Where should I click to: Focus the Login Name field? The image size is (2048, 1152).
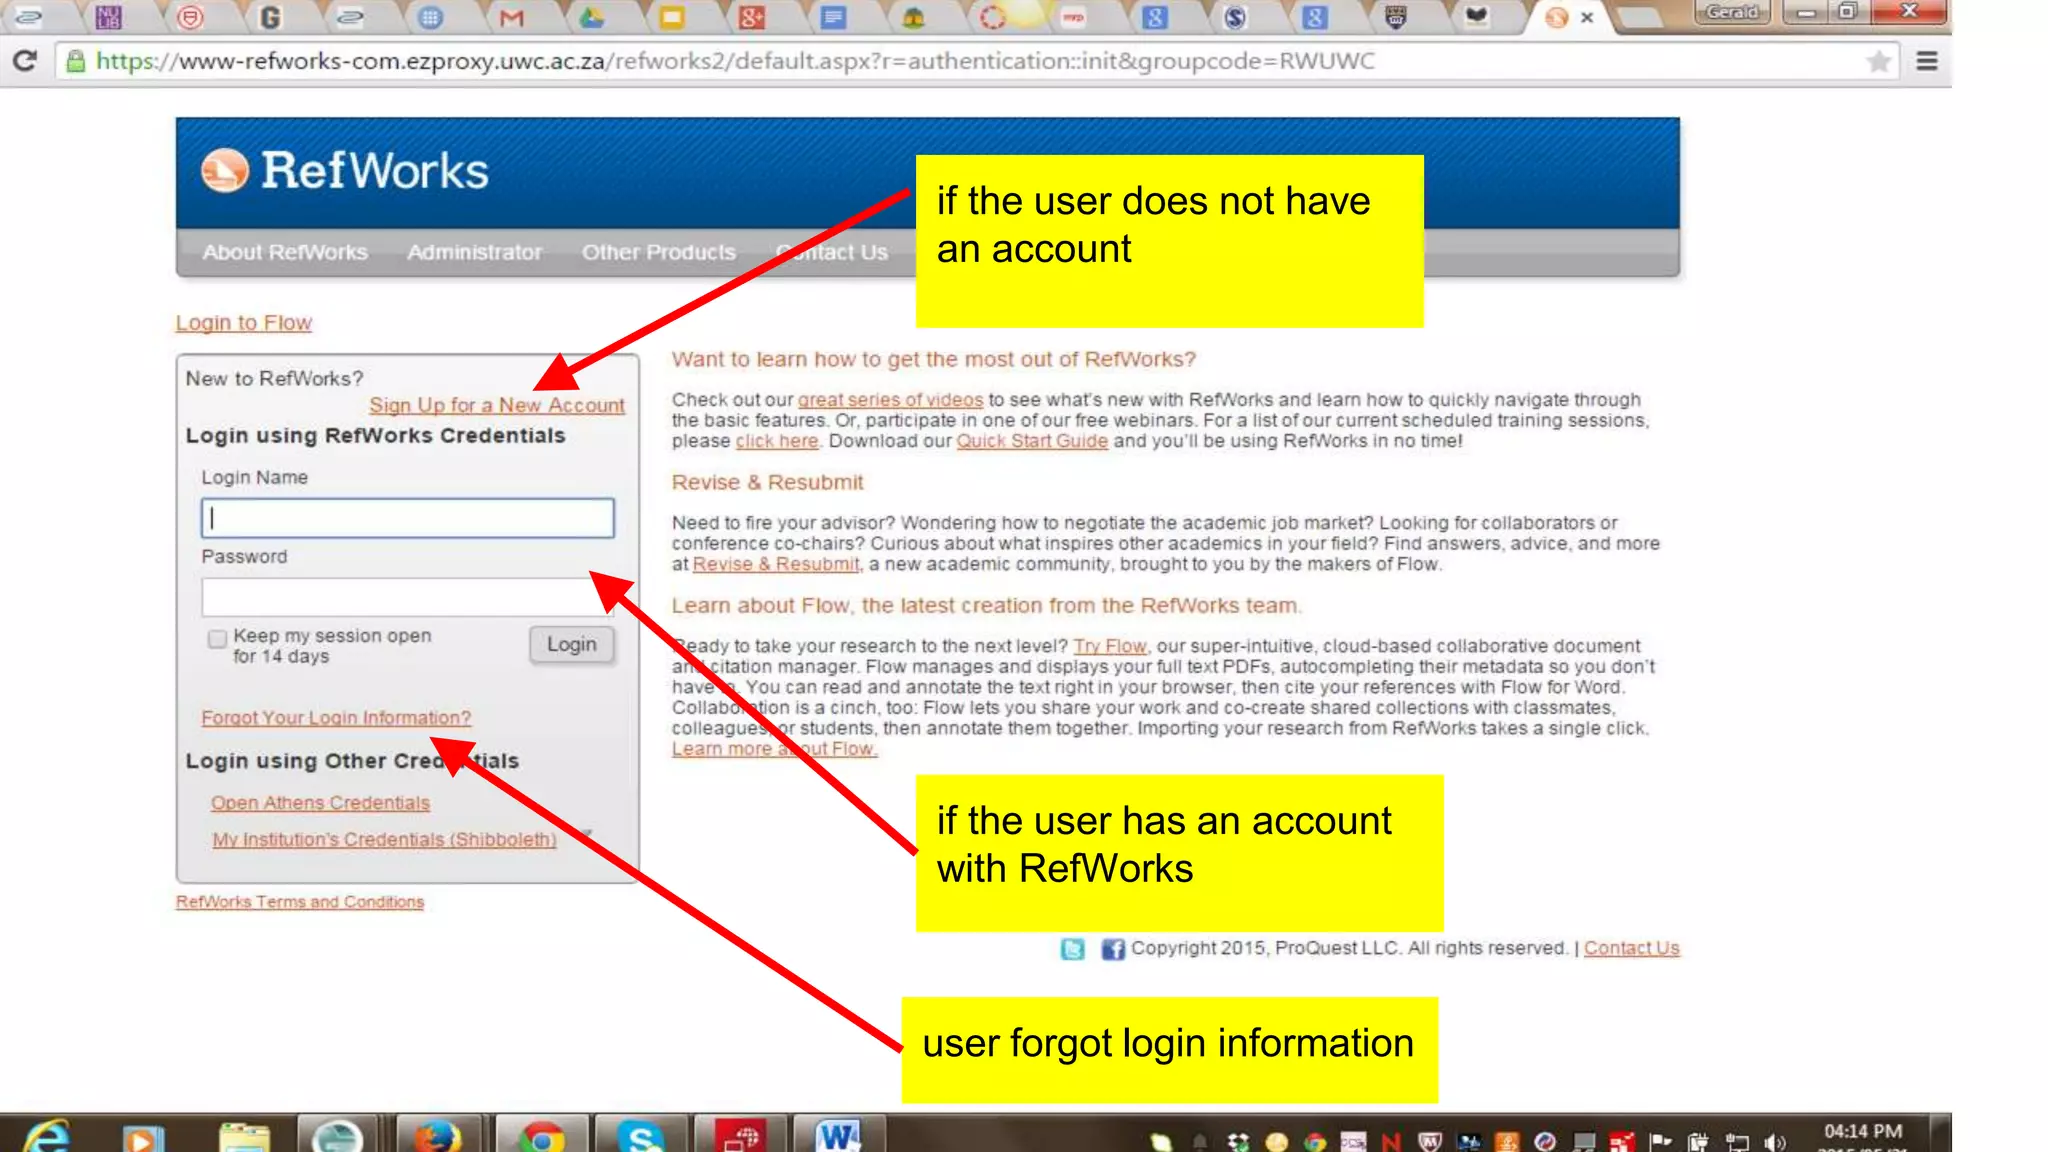408,518
